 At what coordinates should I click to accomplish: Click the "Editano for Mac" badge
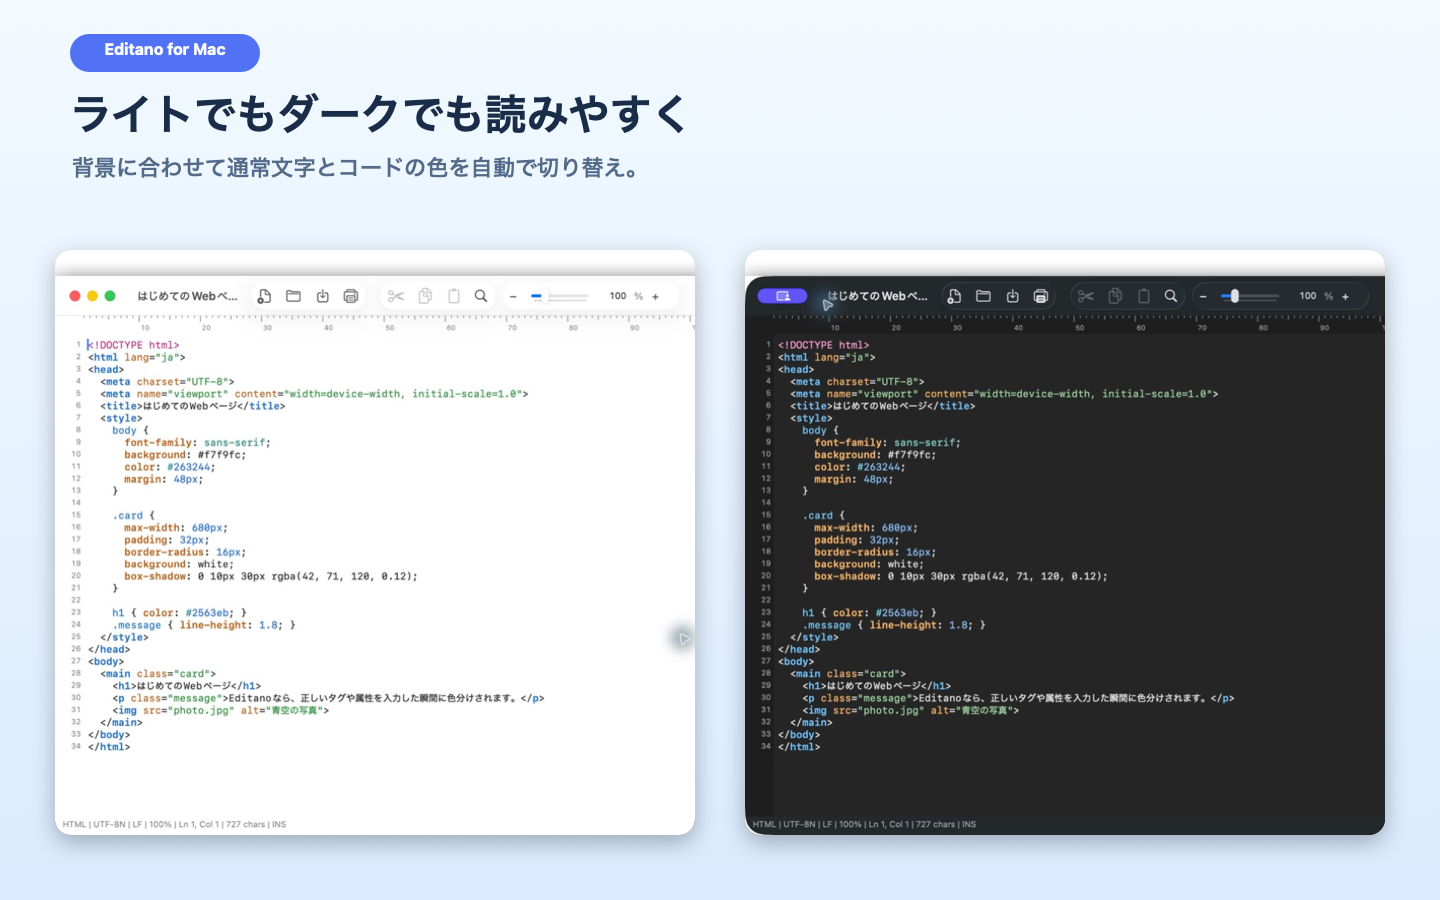pyautogui.click(x=165, y=52)
